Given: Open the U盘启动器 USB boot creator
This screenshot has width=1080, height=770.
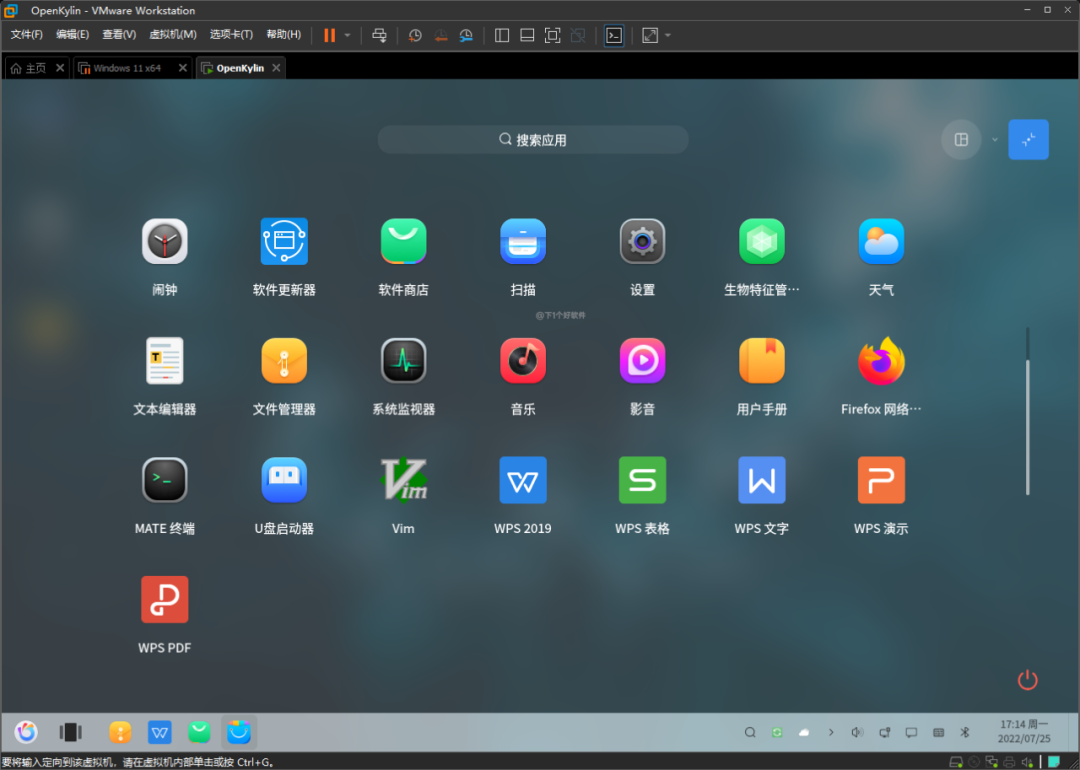Looking at the screenshot, I should [x=284, y=480].
